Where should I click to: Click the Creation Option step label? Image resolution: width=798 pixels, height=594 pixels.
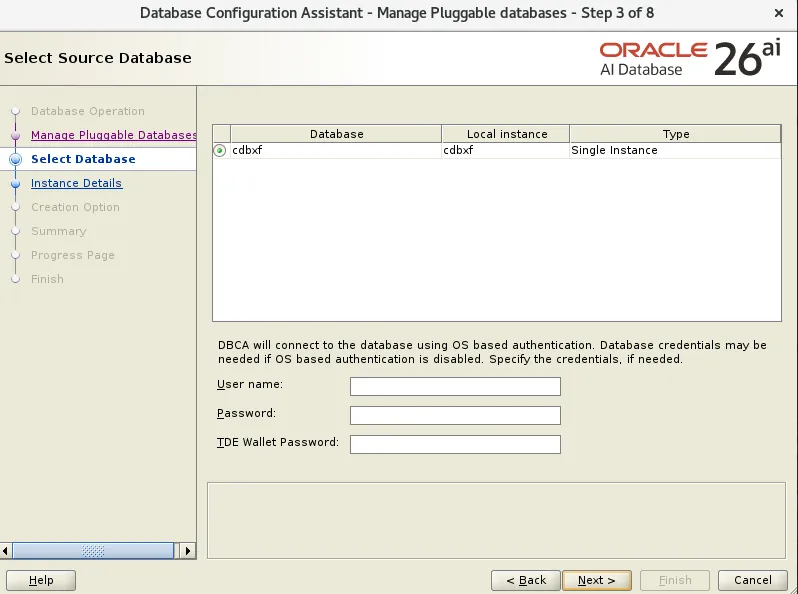point(75,207)
